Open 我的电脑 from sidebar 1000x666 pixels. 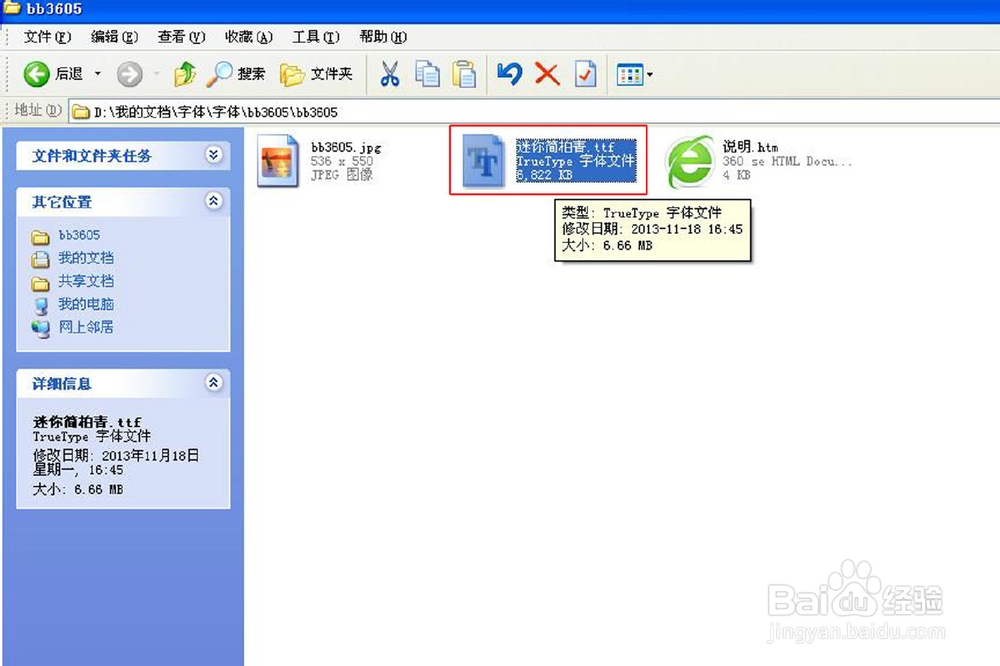coord(86,305)
